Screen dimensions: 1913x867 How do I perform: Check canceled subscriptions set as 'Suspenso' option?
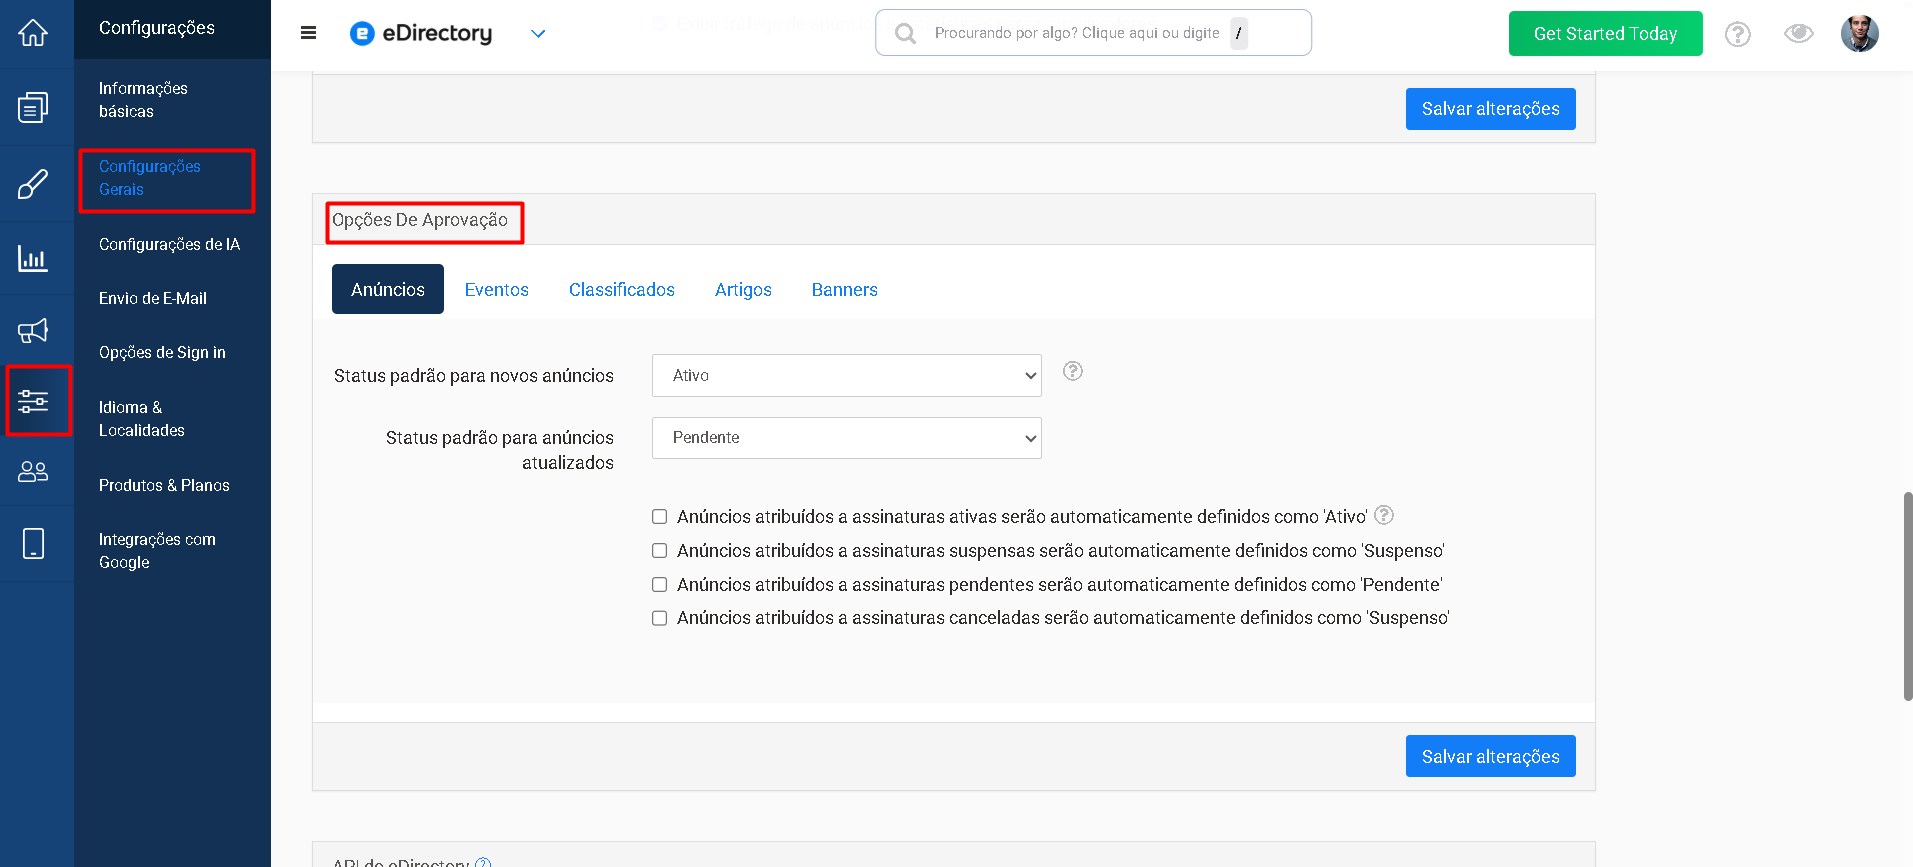tap(660, 618)
